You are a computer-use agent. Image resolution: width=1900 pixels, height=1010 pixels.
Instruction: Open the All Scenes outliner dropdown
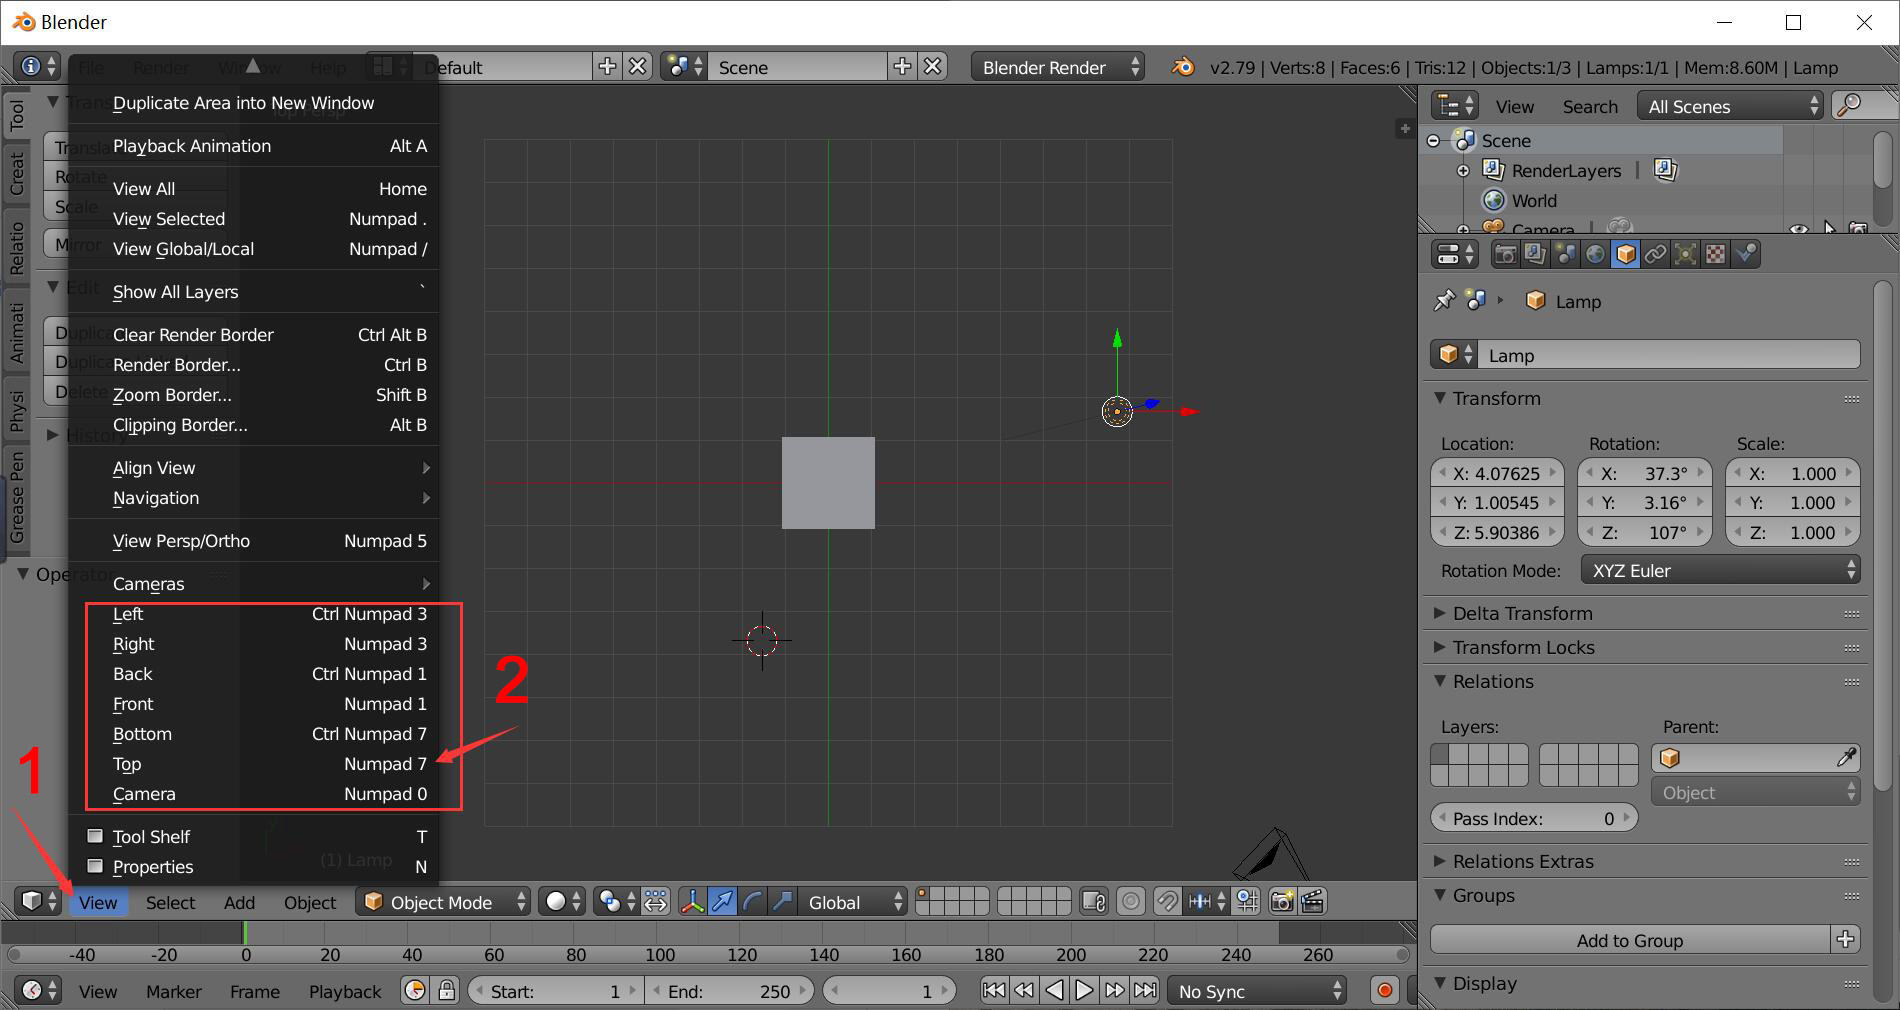[1731, 106]
